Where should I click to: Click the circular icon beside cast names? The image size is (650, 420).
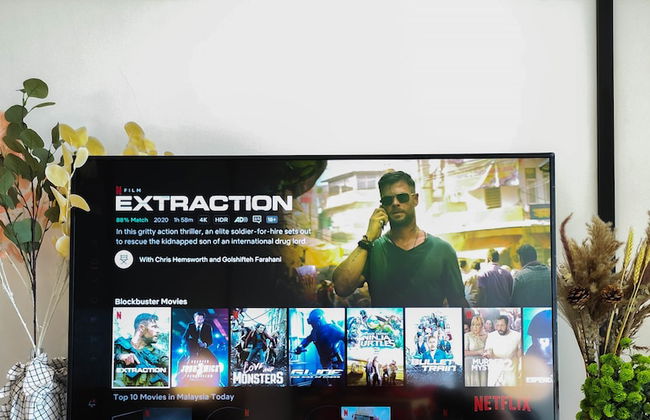124,259
